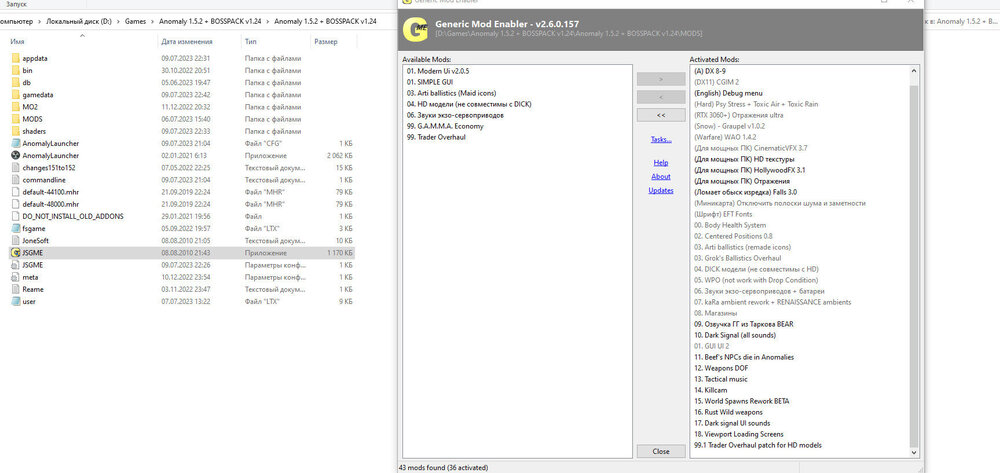Screen dimensions: 1000x473
Task: Select the shaders folder icon
Action: pos(16,131)
